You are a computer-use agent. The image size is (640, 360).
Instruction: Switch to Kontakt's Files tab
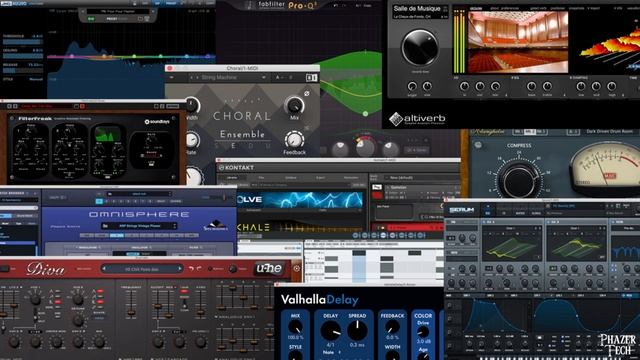[x=261, y=178]
